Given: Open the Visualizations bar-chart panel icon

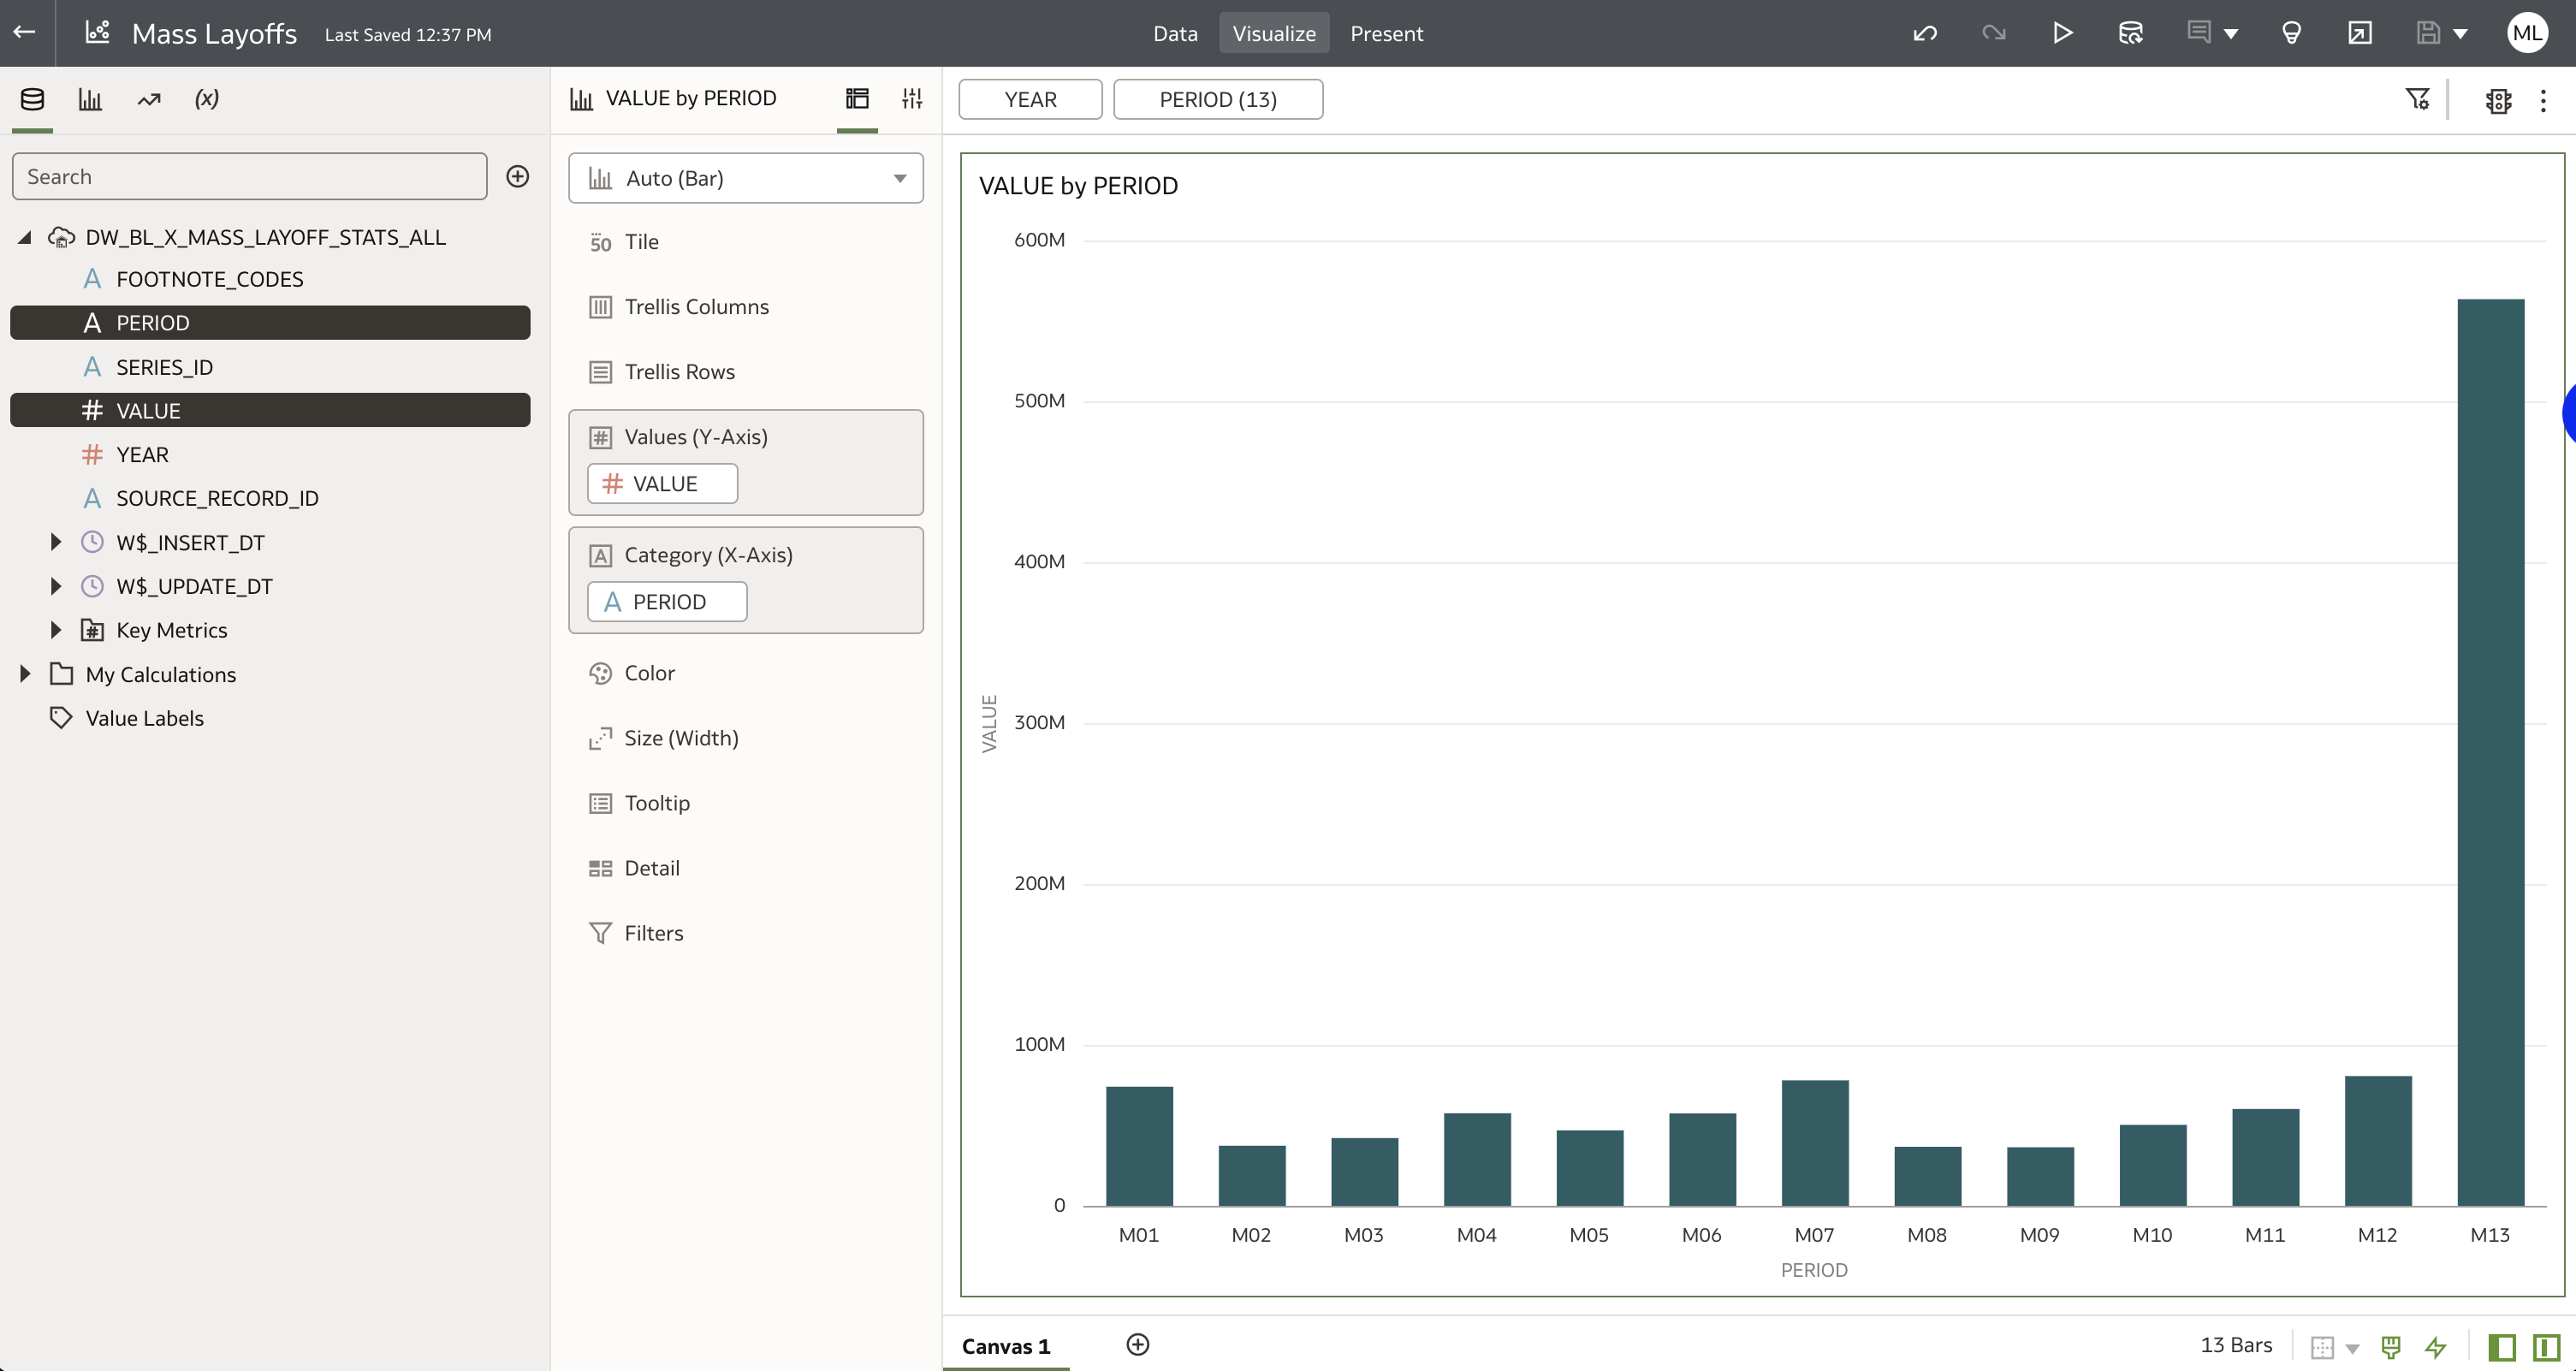Looking at the screenshot, I should point(90,99).
